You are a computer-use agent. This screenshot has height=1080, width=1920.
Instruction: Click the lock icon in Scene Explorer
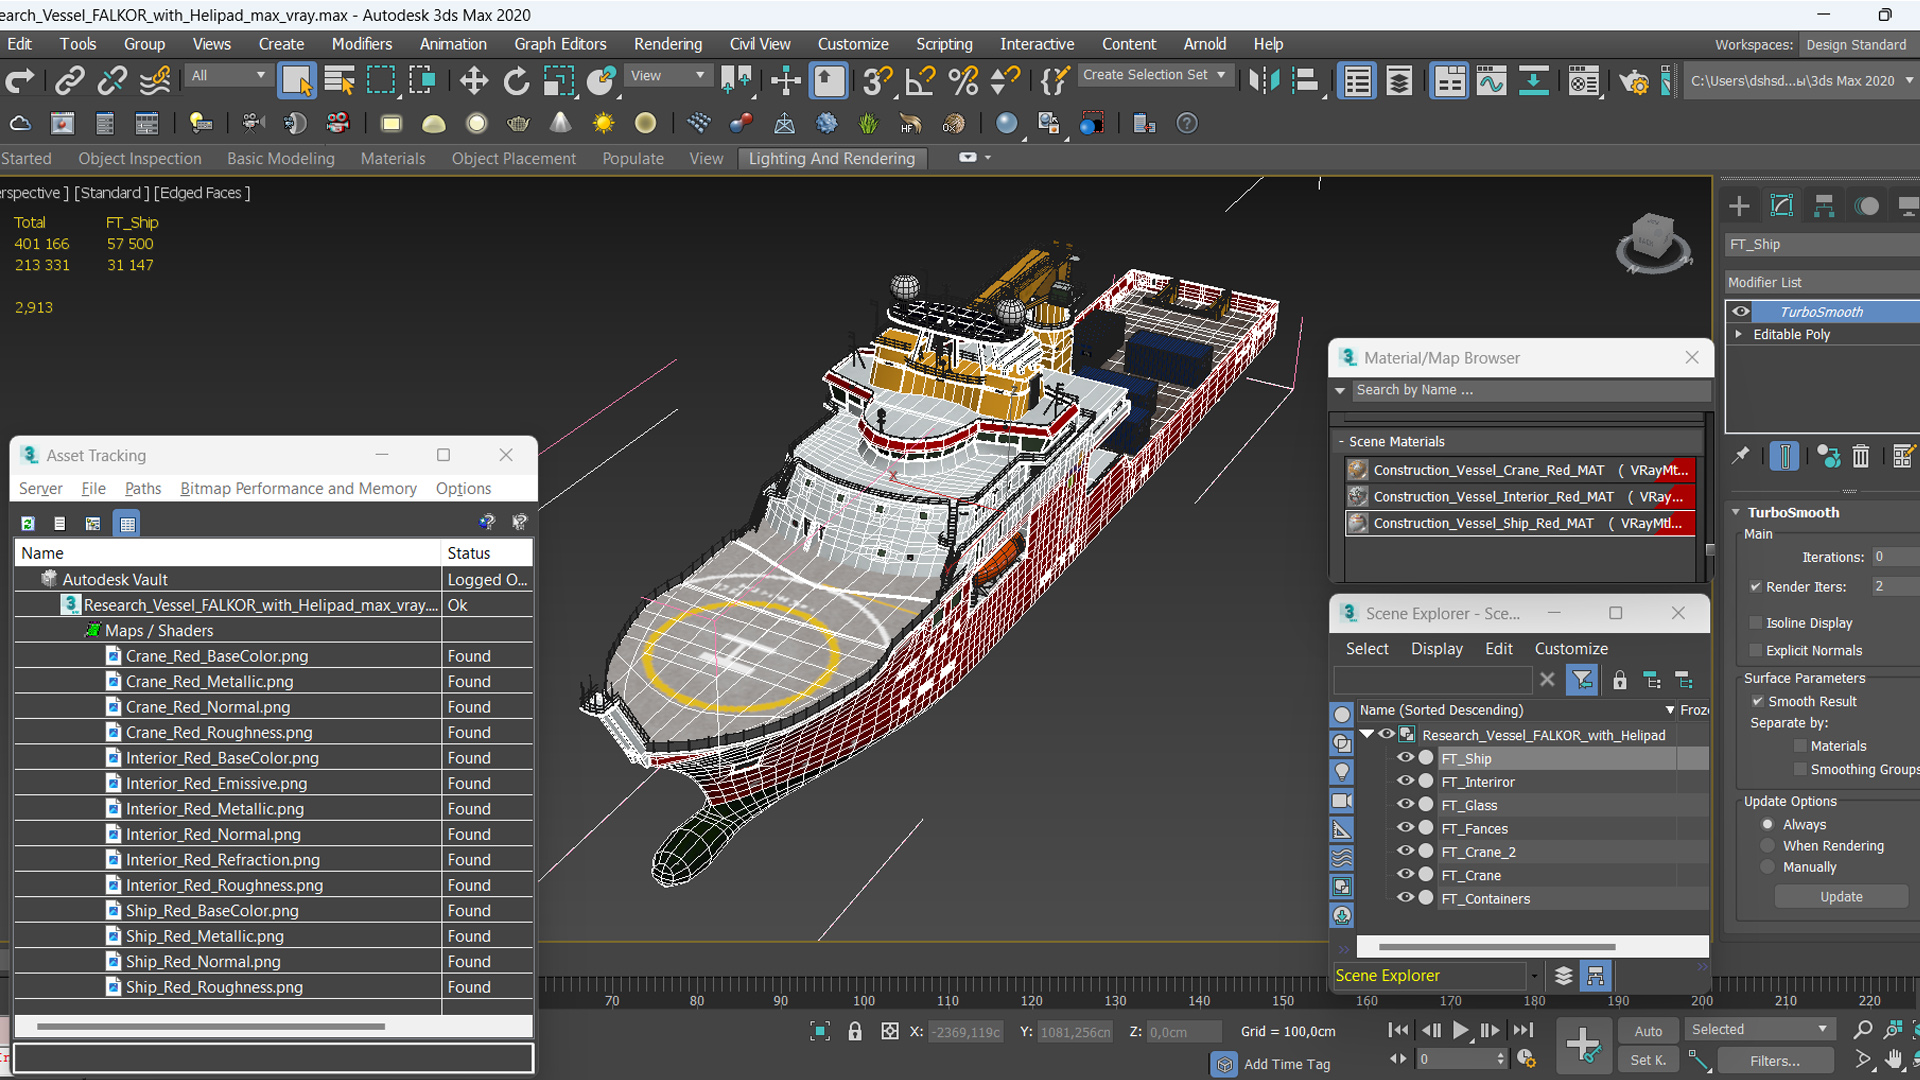(x=1619, y=681)
